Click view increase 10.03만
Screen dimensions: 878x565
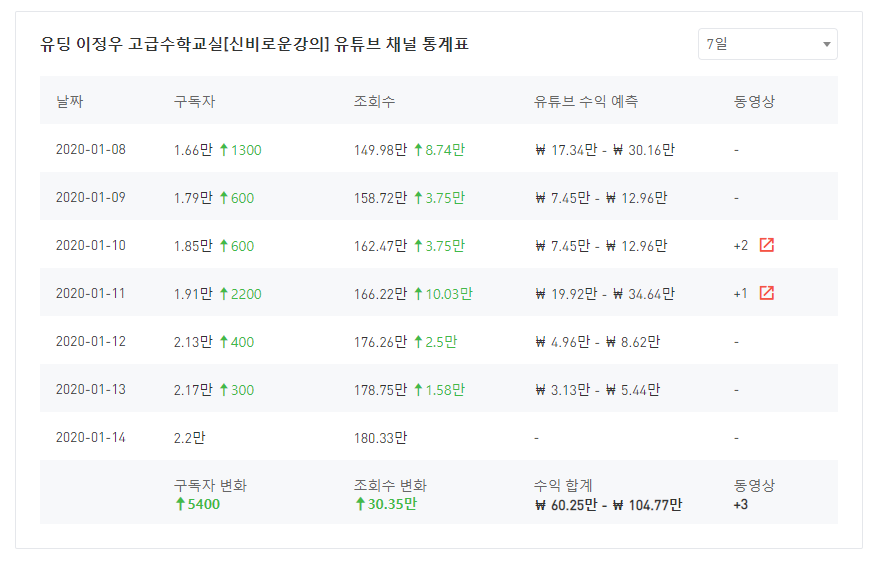point(443,294)
